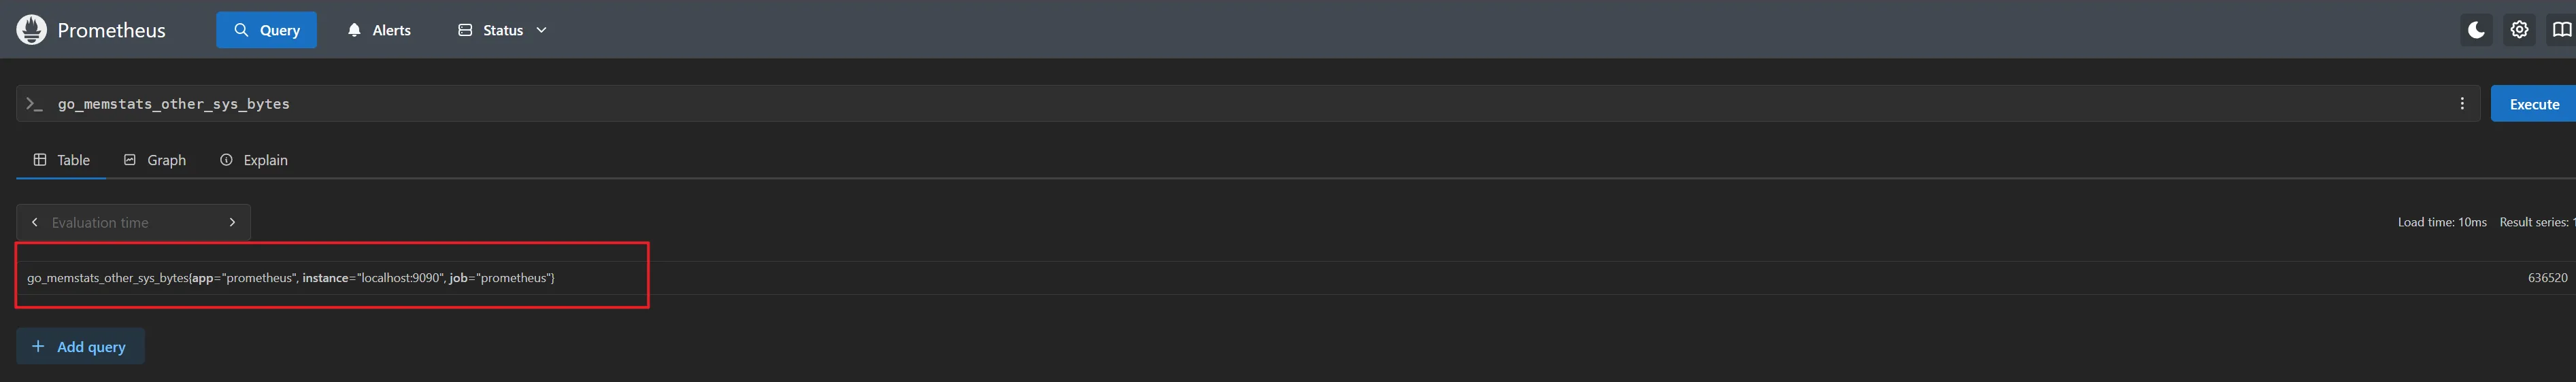Click the Prometheus flame logo
Screen dimensions: 2576x382
coord(31,30)
